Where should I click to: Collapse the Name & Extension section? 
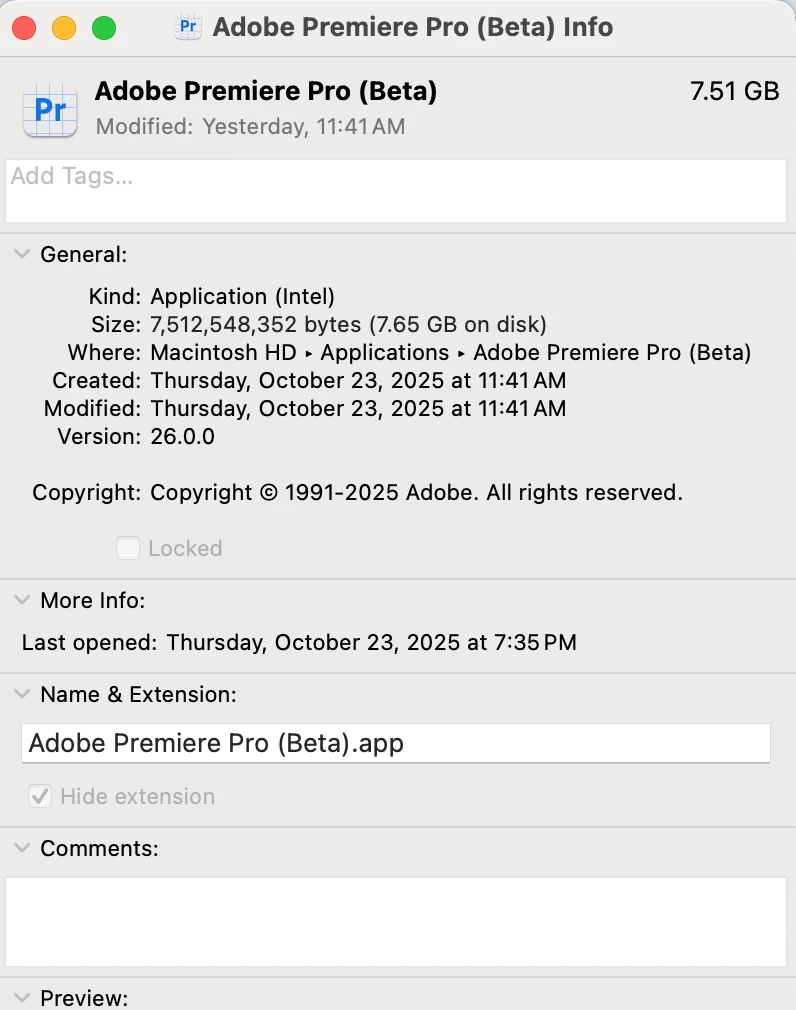point(22,694)
